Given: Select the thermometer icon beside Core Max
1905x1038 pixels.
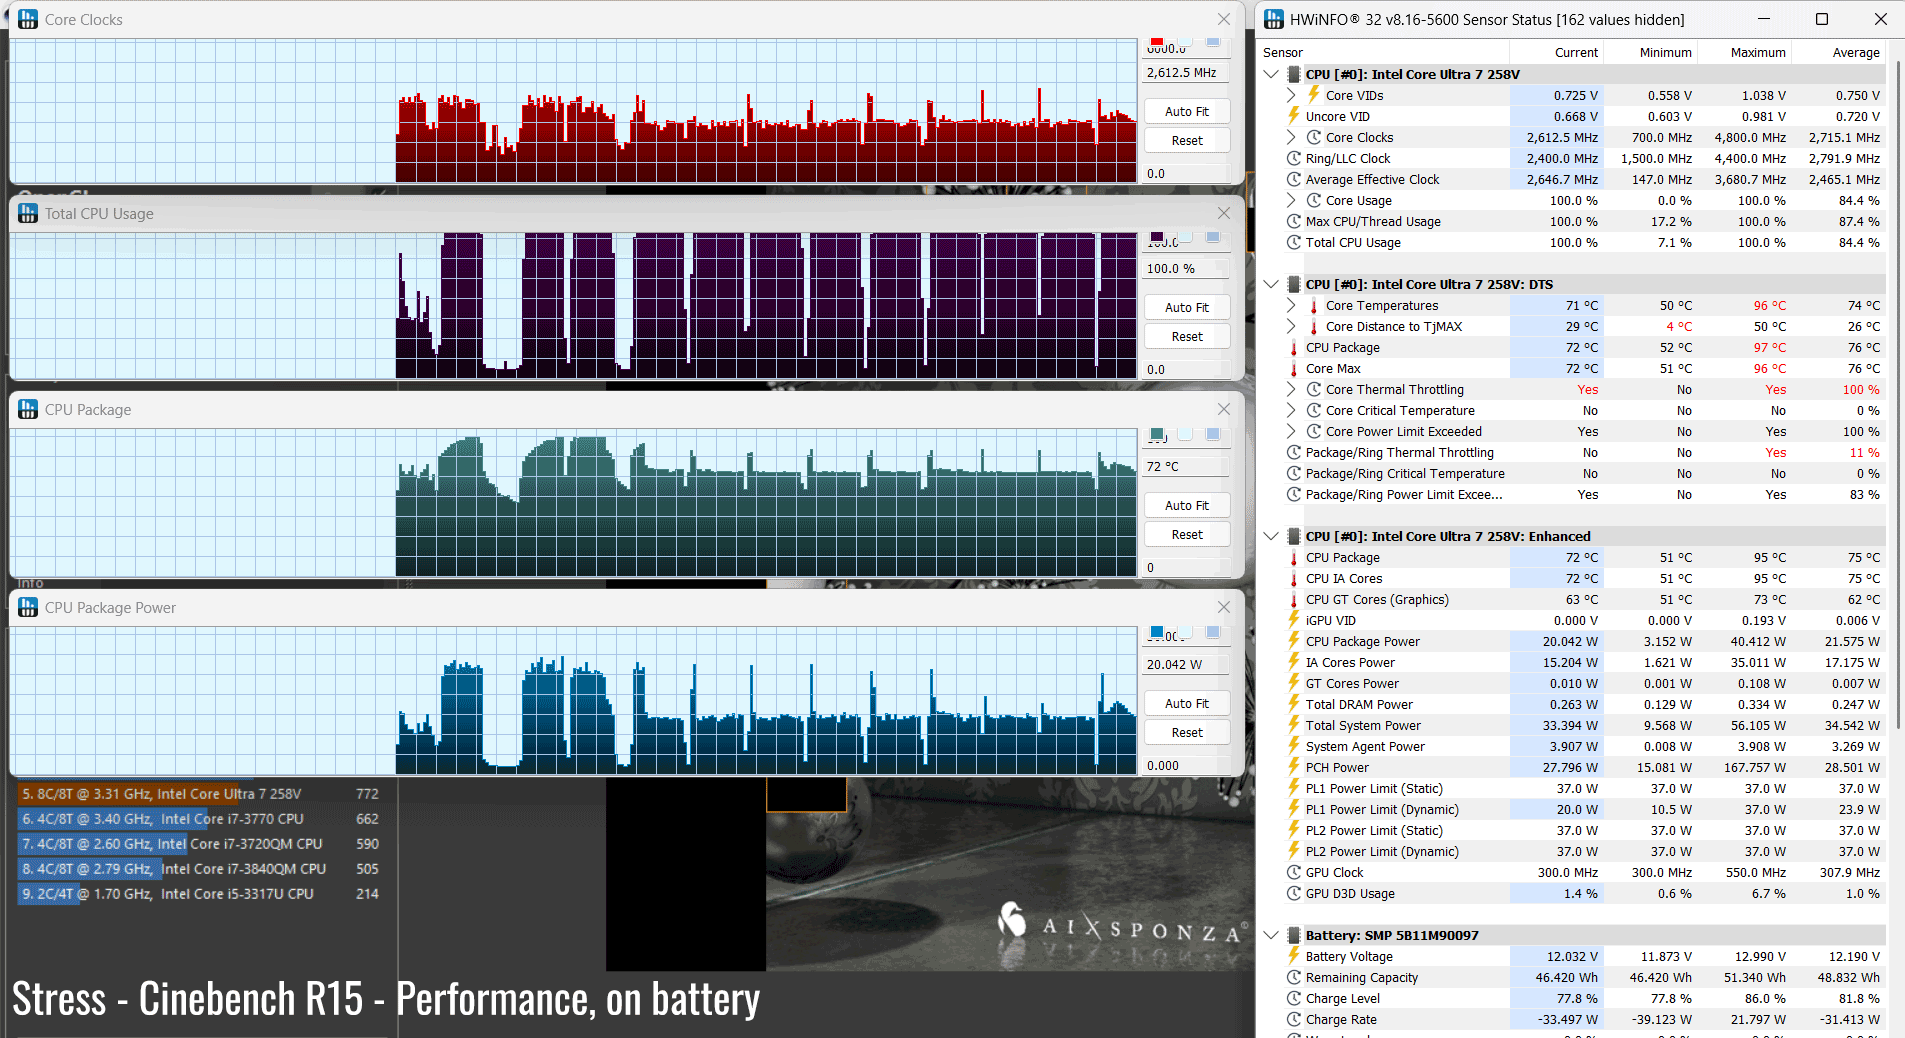Looking at the screenshot, I should pos(1294,369).
